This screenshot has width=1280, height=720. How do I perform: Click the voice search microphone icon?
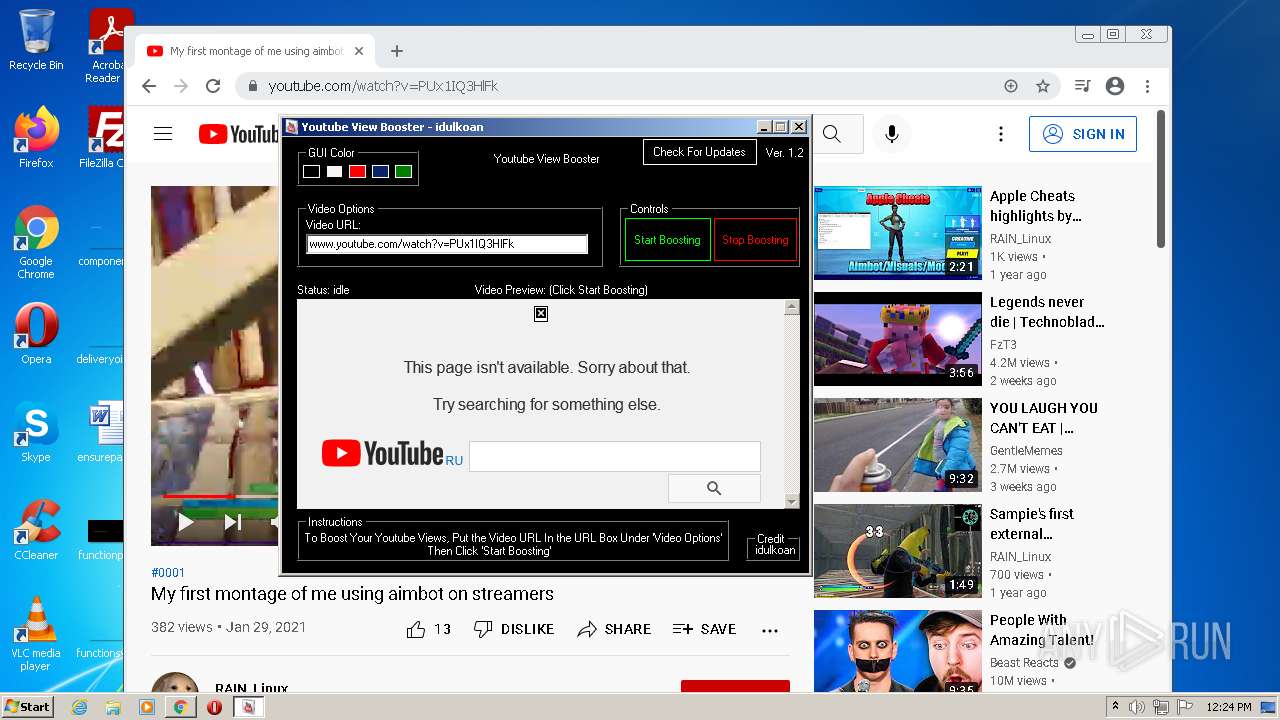pyautogui.click(x=892, y=134)
